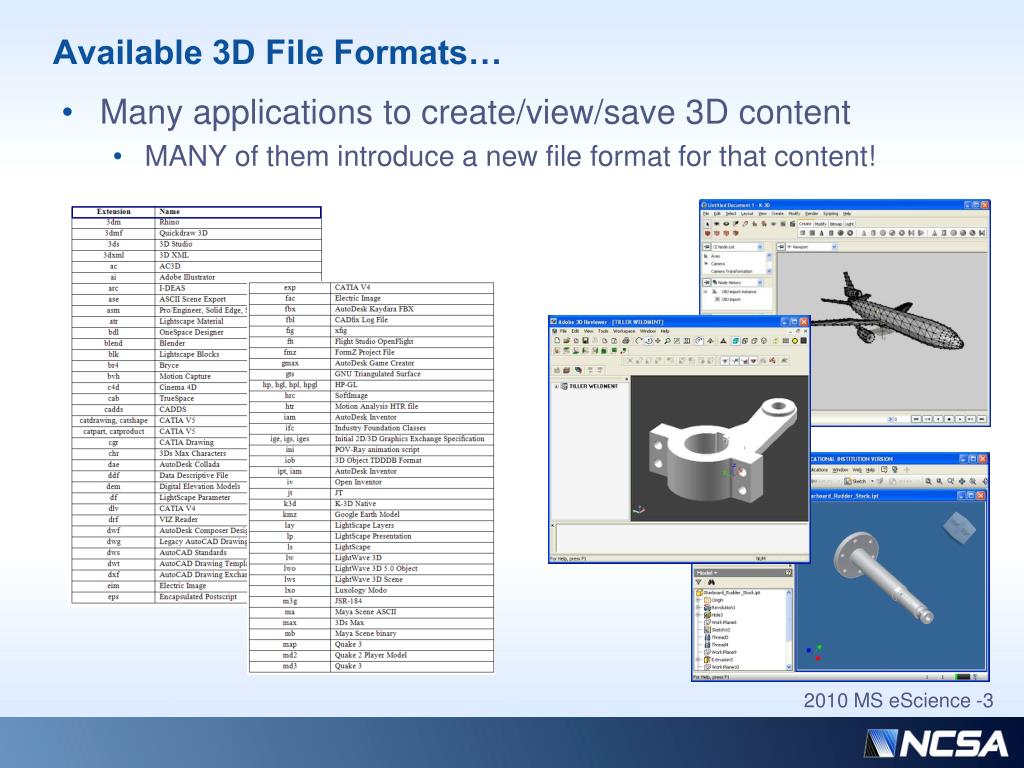Image resolution: width=1024 pixels, height=768 pixels.
Task: Click ViewCube in Inventor viewport
Action: tap(960, 528)
